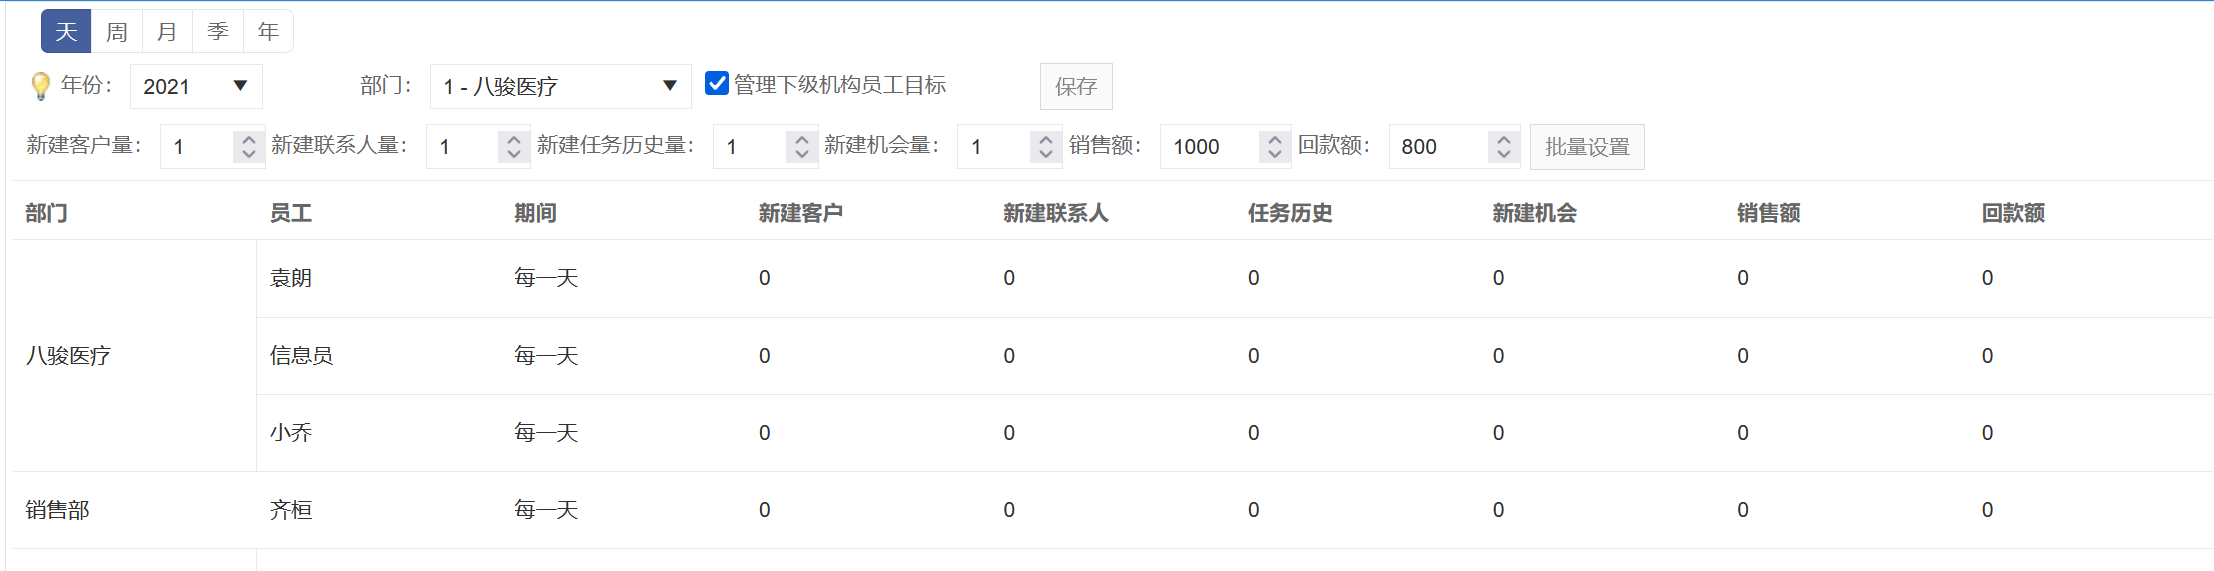Expand the 部门 dropdown showing 八骏医疗
The image size is (2214, 571).
coord(560,87)
